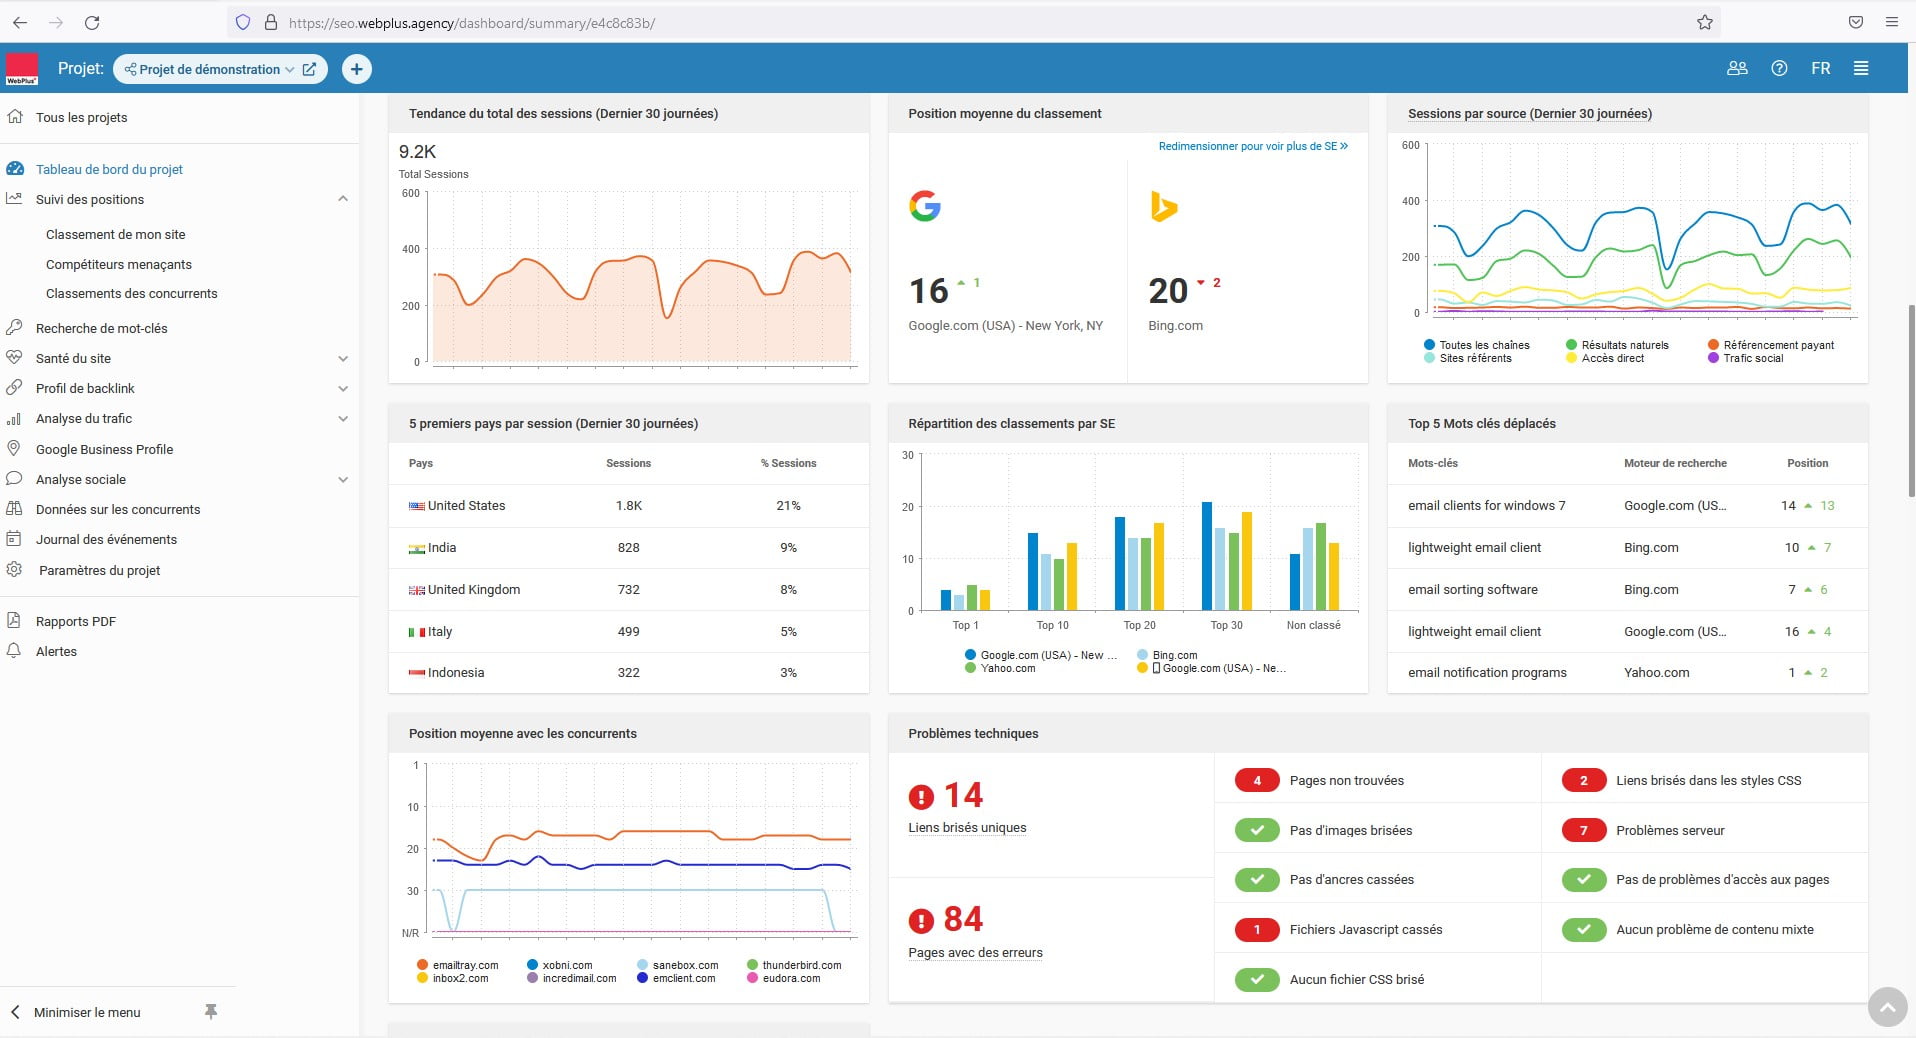Viewport: 1916px width, 1038px height.
Task: Click the add new project plus button
Action: tap(356, 69)
